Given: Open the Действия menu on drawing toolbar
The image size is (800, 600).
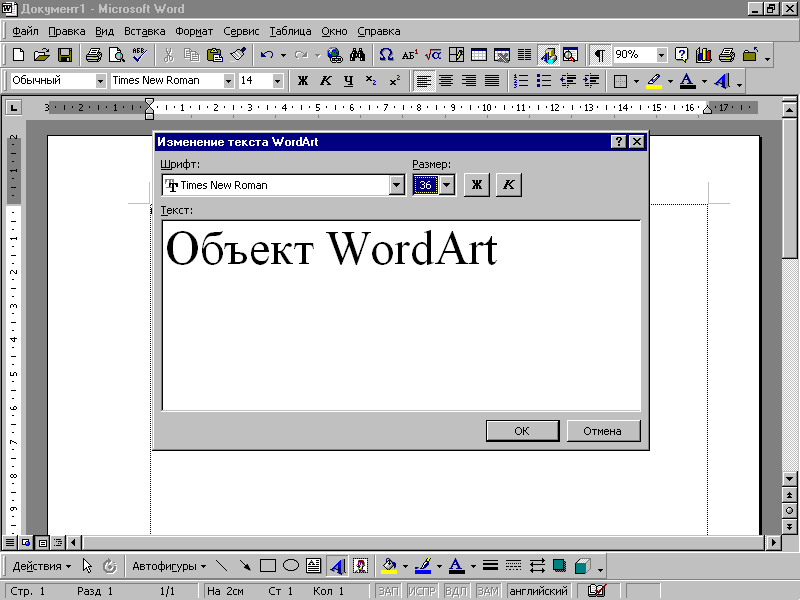Looking at the screenshot, I should 41,566.
